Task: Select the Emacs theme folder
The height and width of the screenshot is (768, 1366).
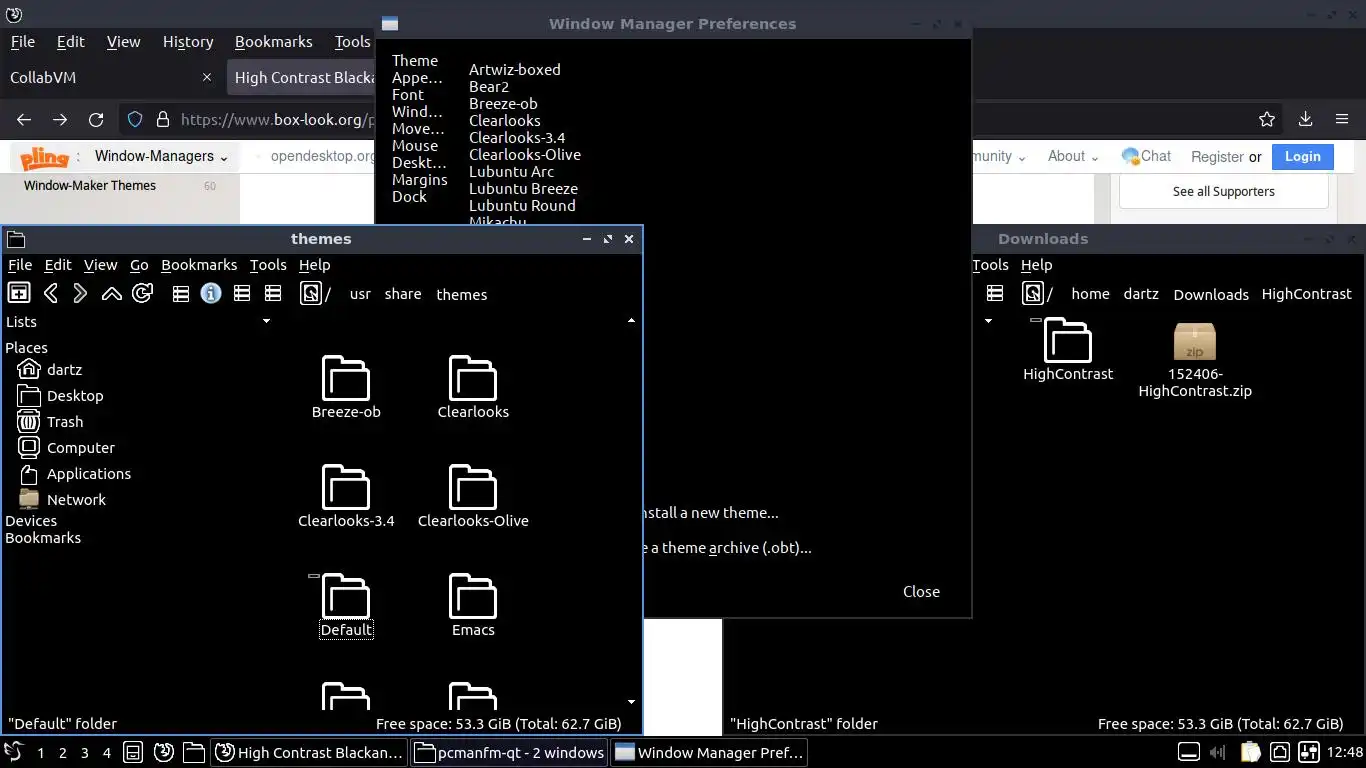Action: point(473,606)
